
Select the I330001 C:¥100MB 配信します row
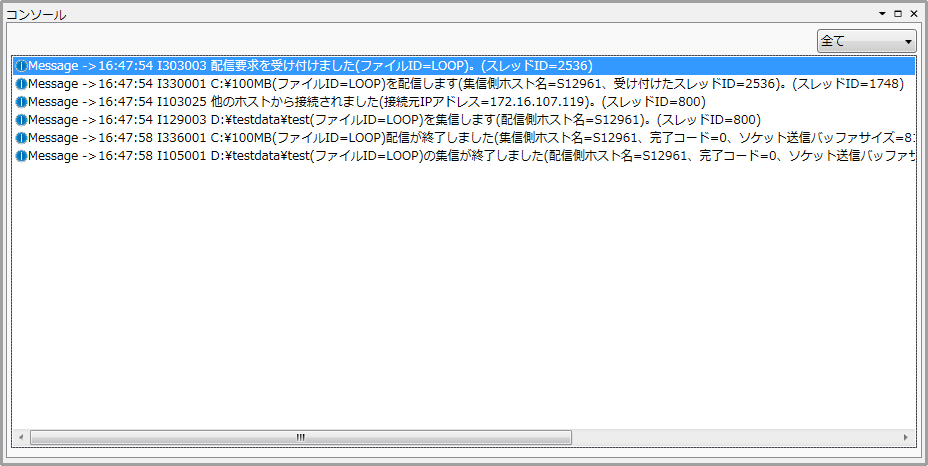(x=464, y=84)
